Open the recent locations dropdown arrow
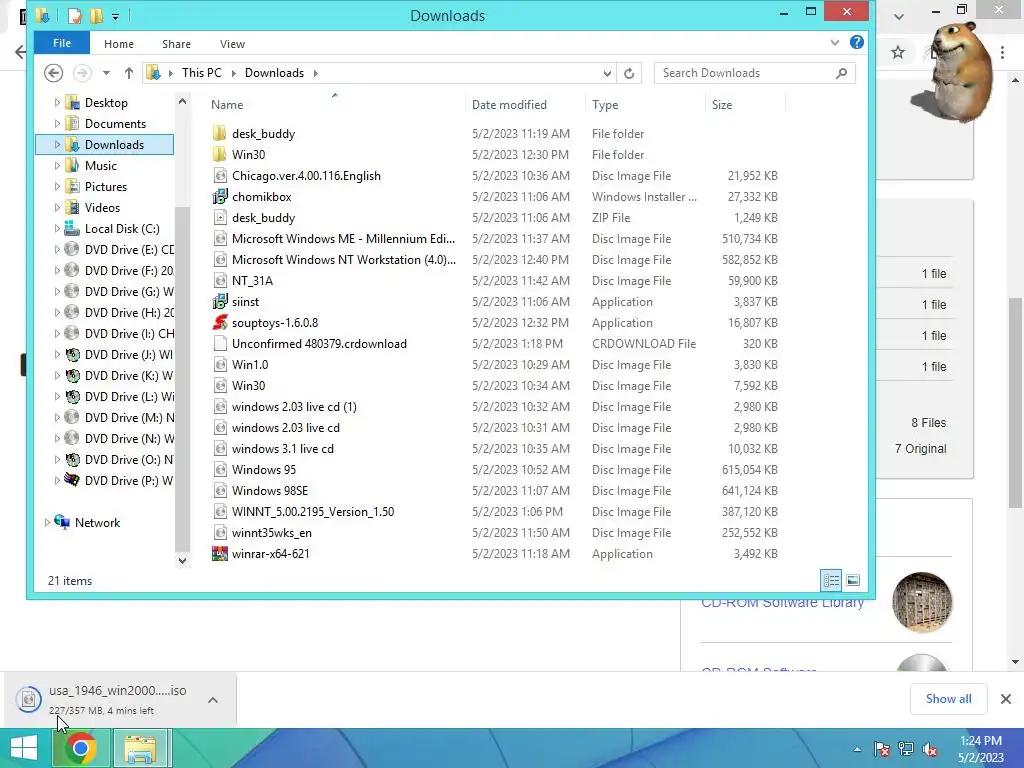 (x=106, y=73)
